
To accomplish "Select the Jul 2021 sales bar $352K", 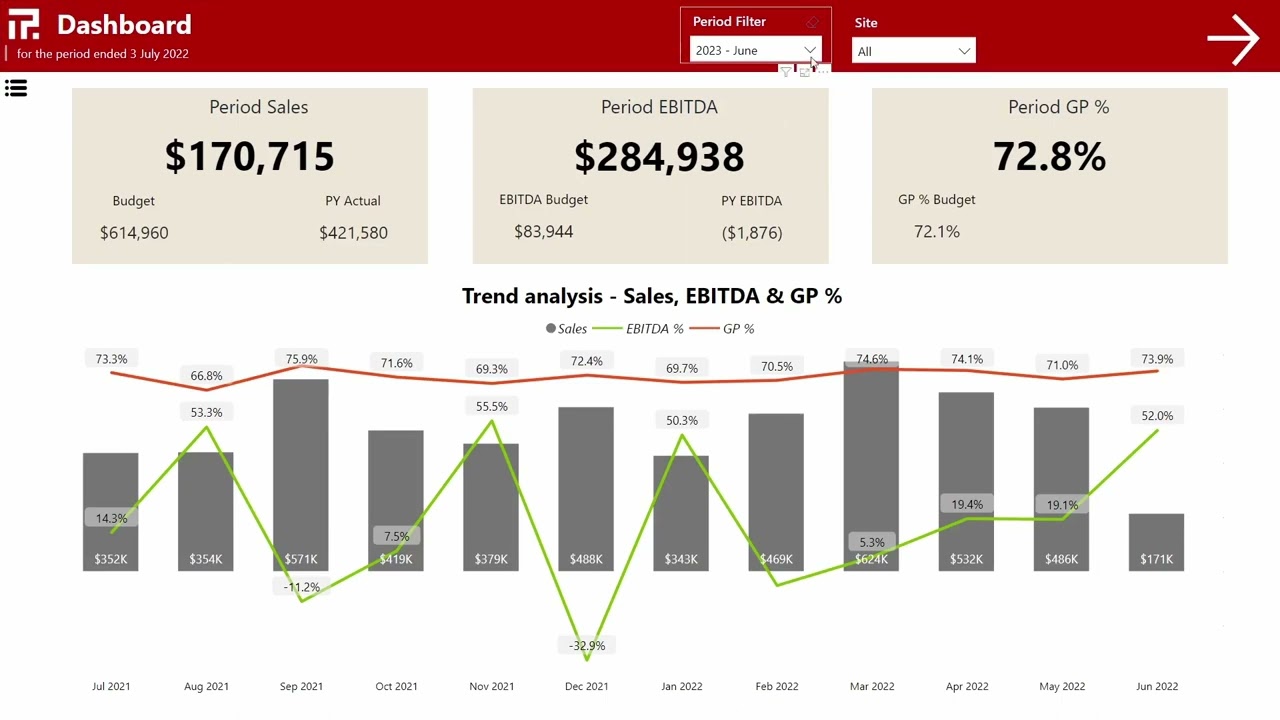I will pyautogui.click(x=111, y=512).
